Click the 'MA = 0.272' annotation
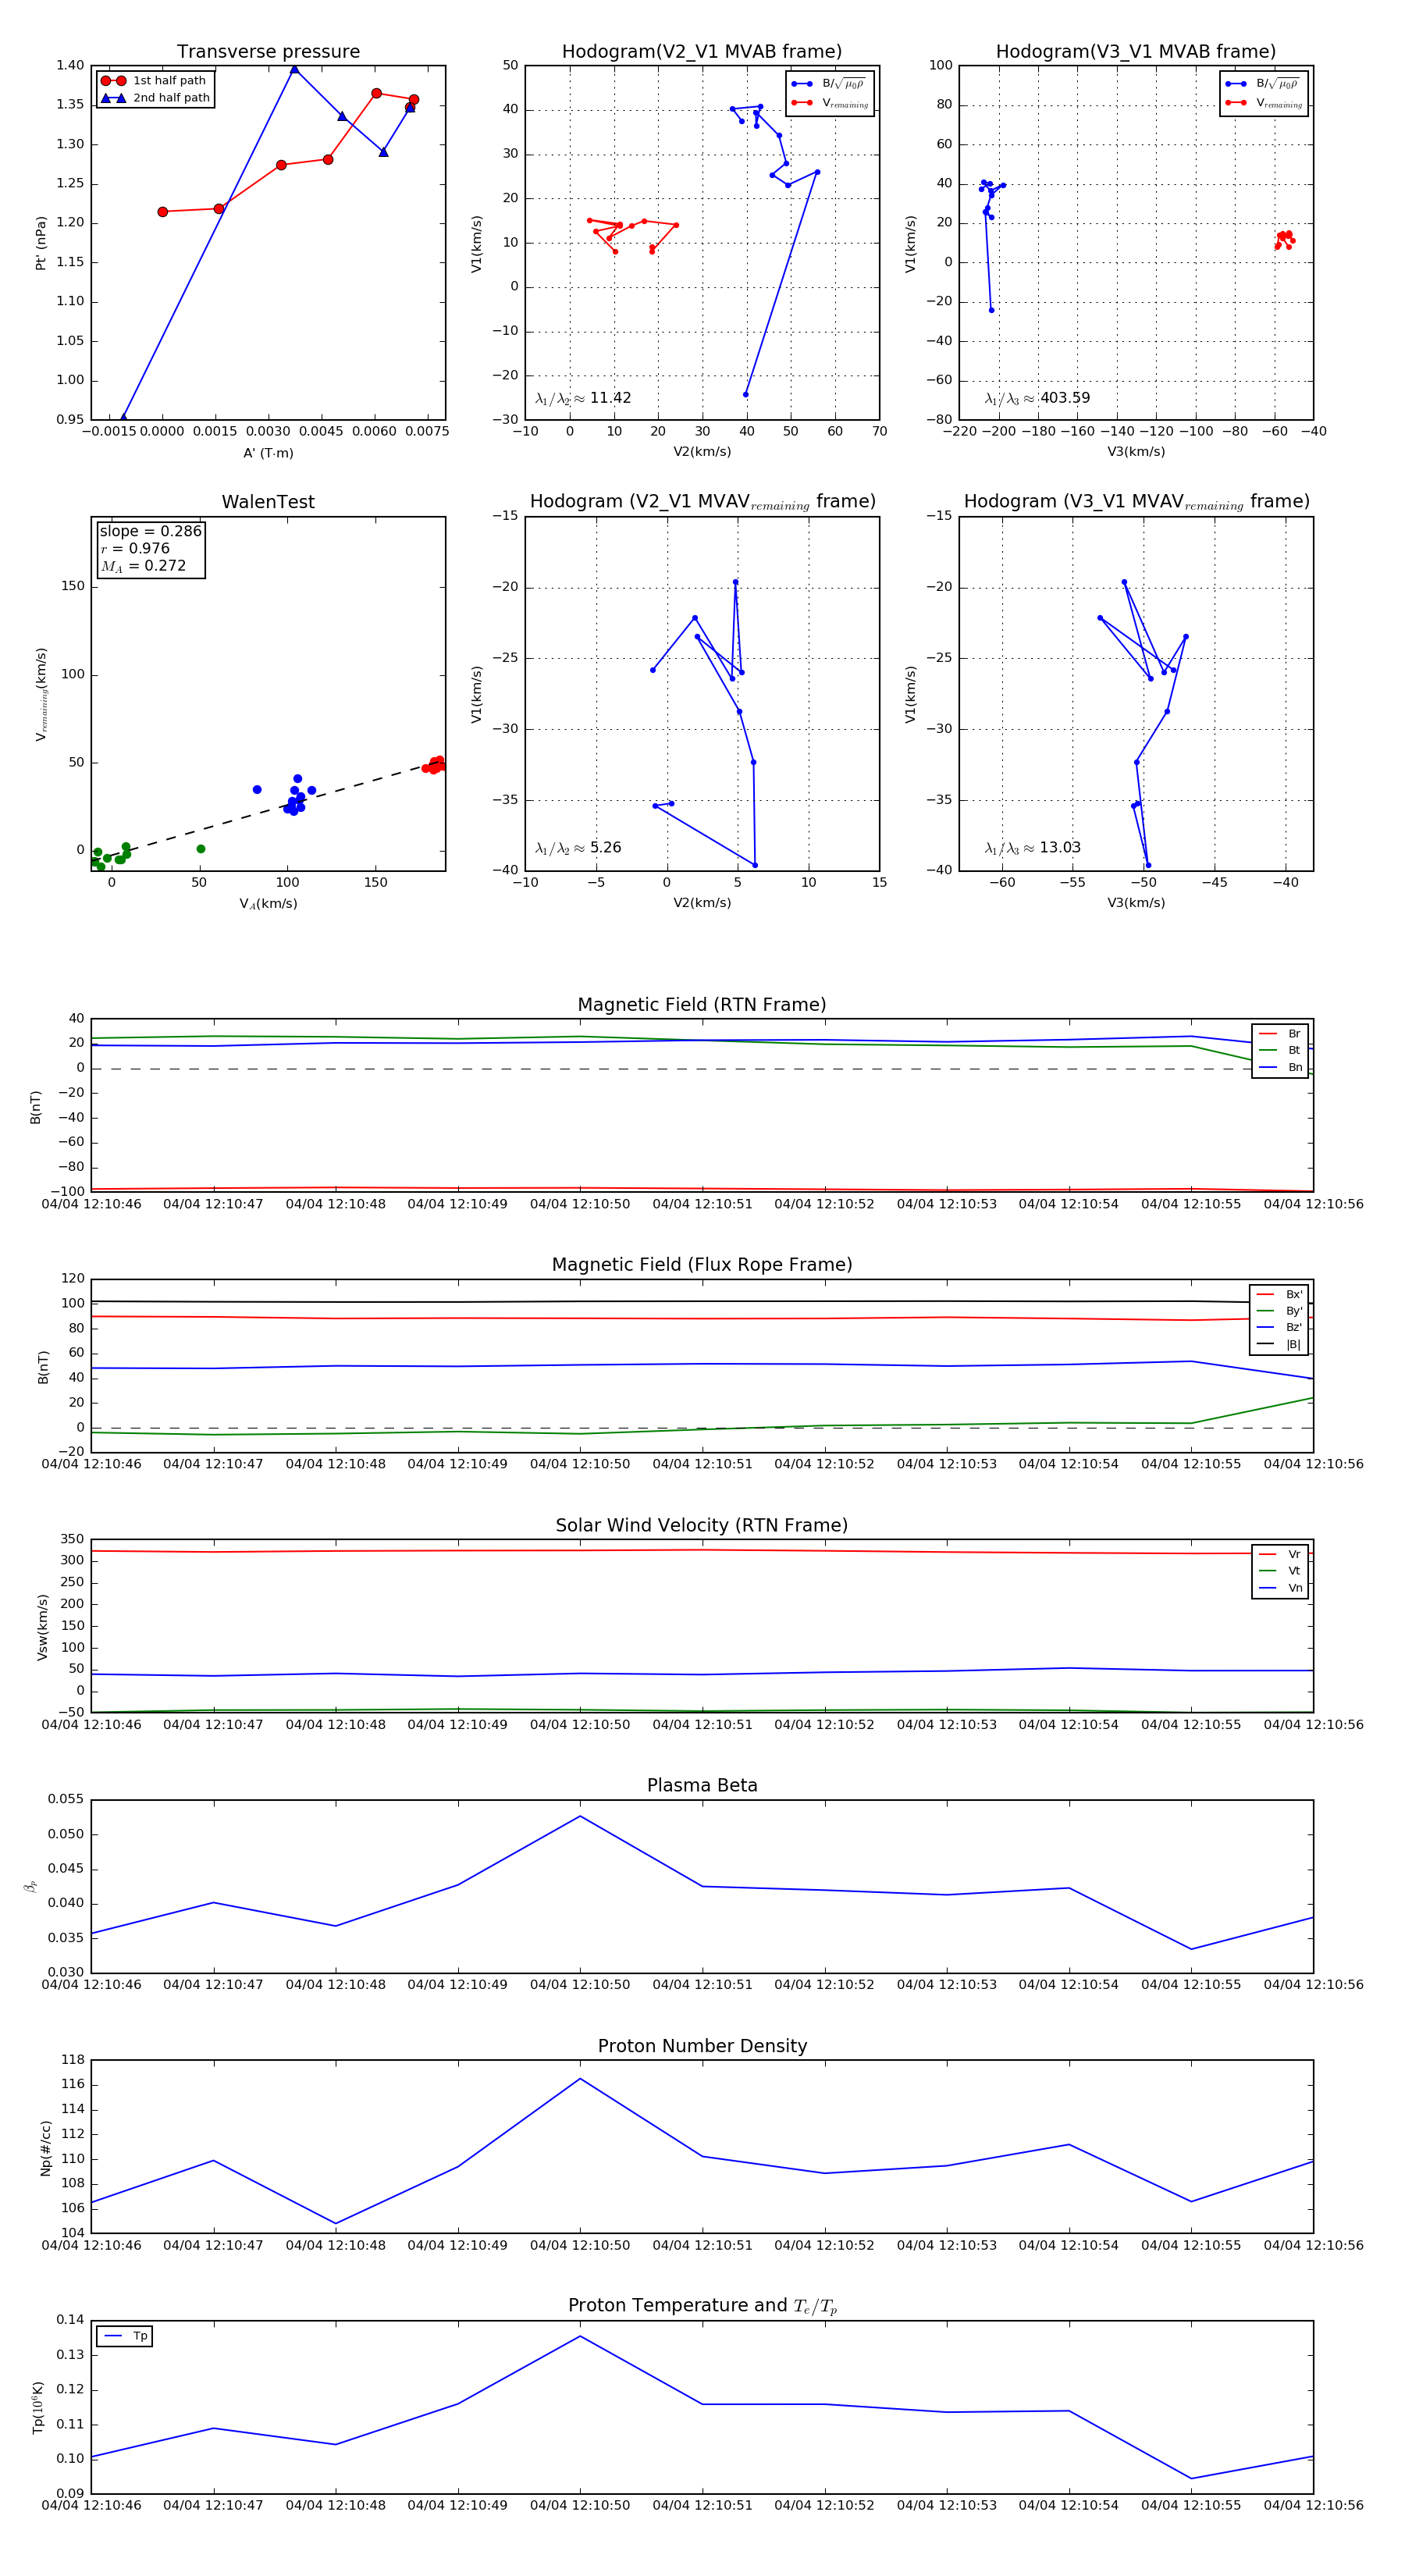The image size is (1405, 2576). (x=143, y=566)
